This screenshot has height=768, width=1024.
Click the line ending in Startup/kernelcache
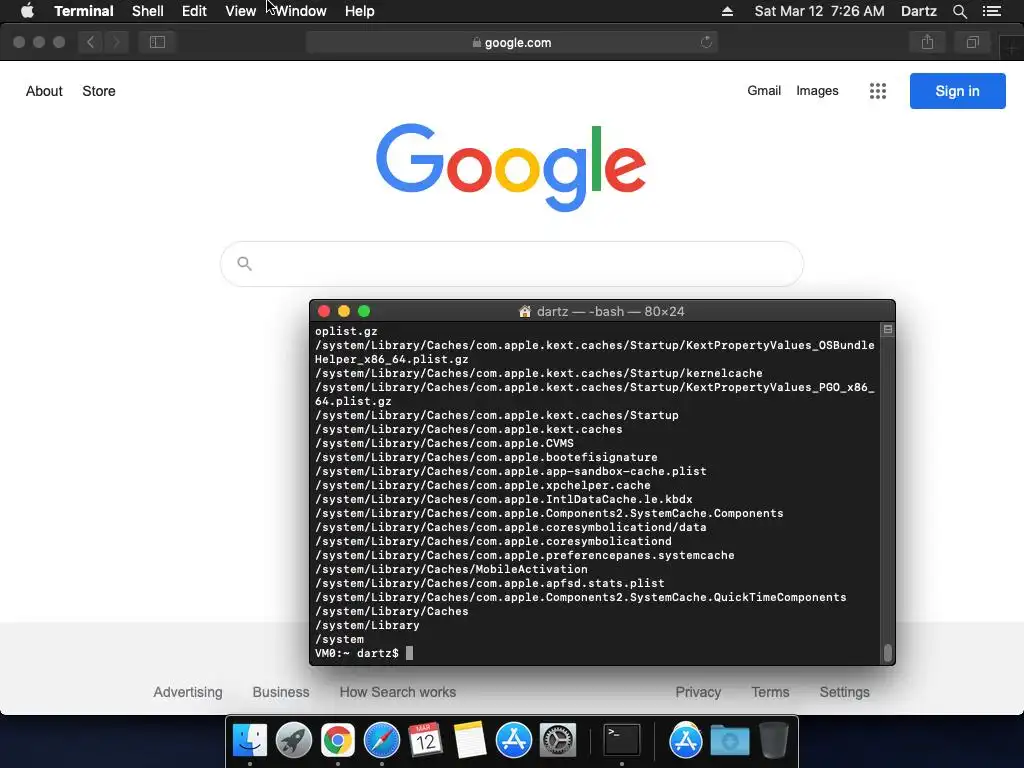coord(539,374)
